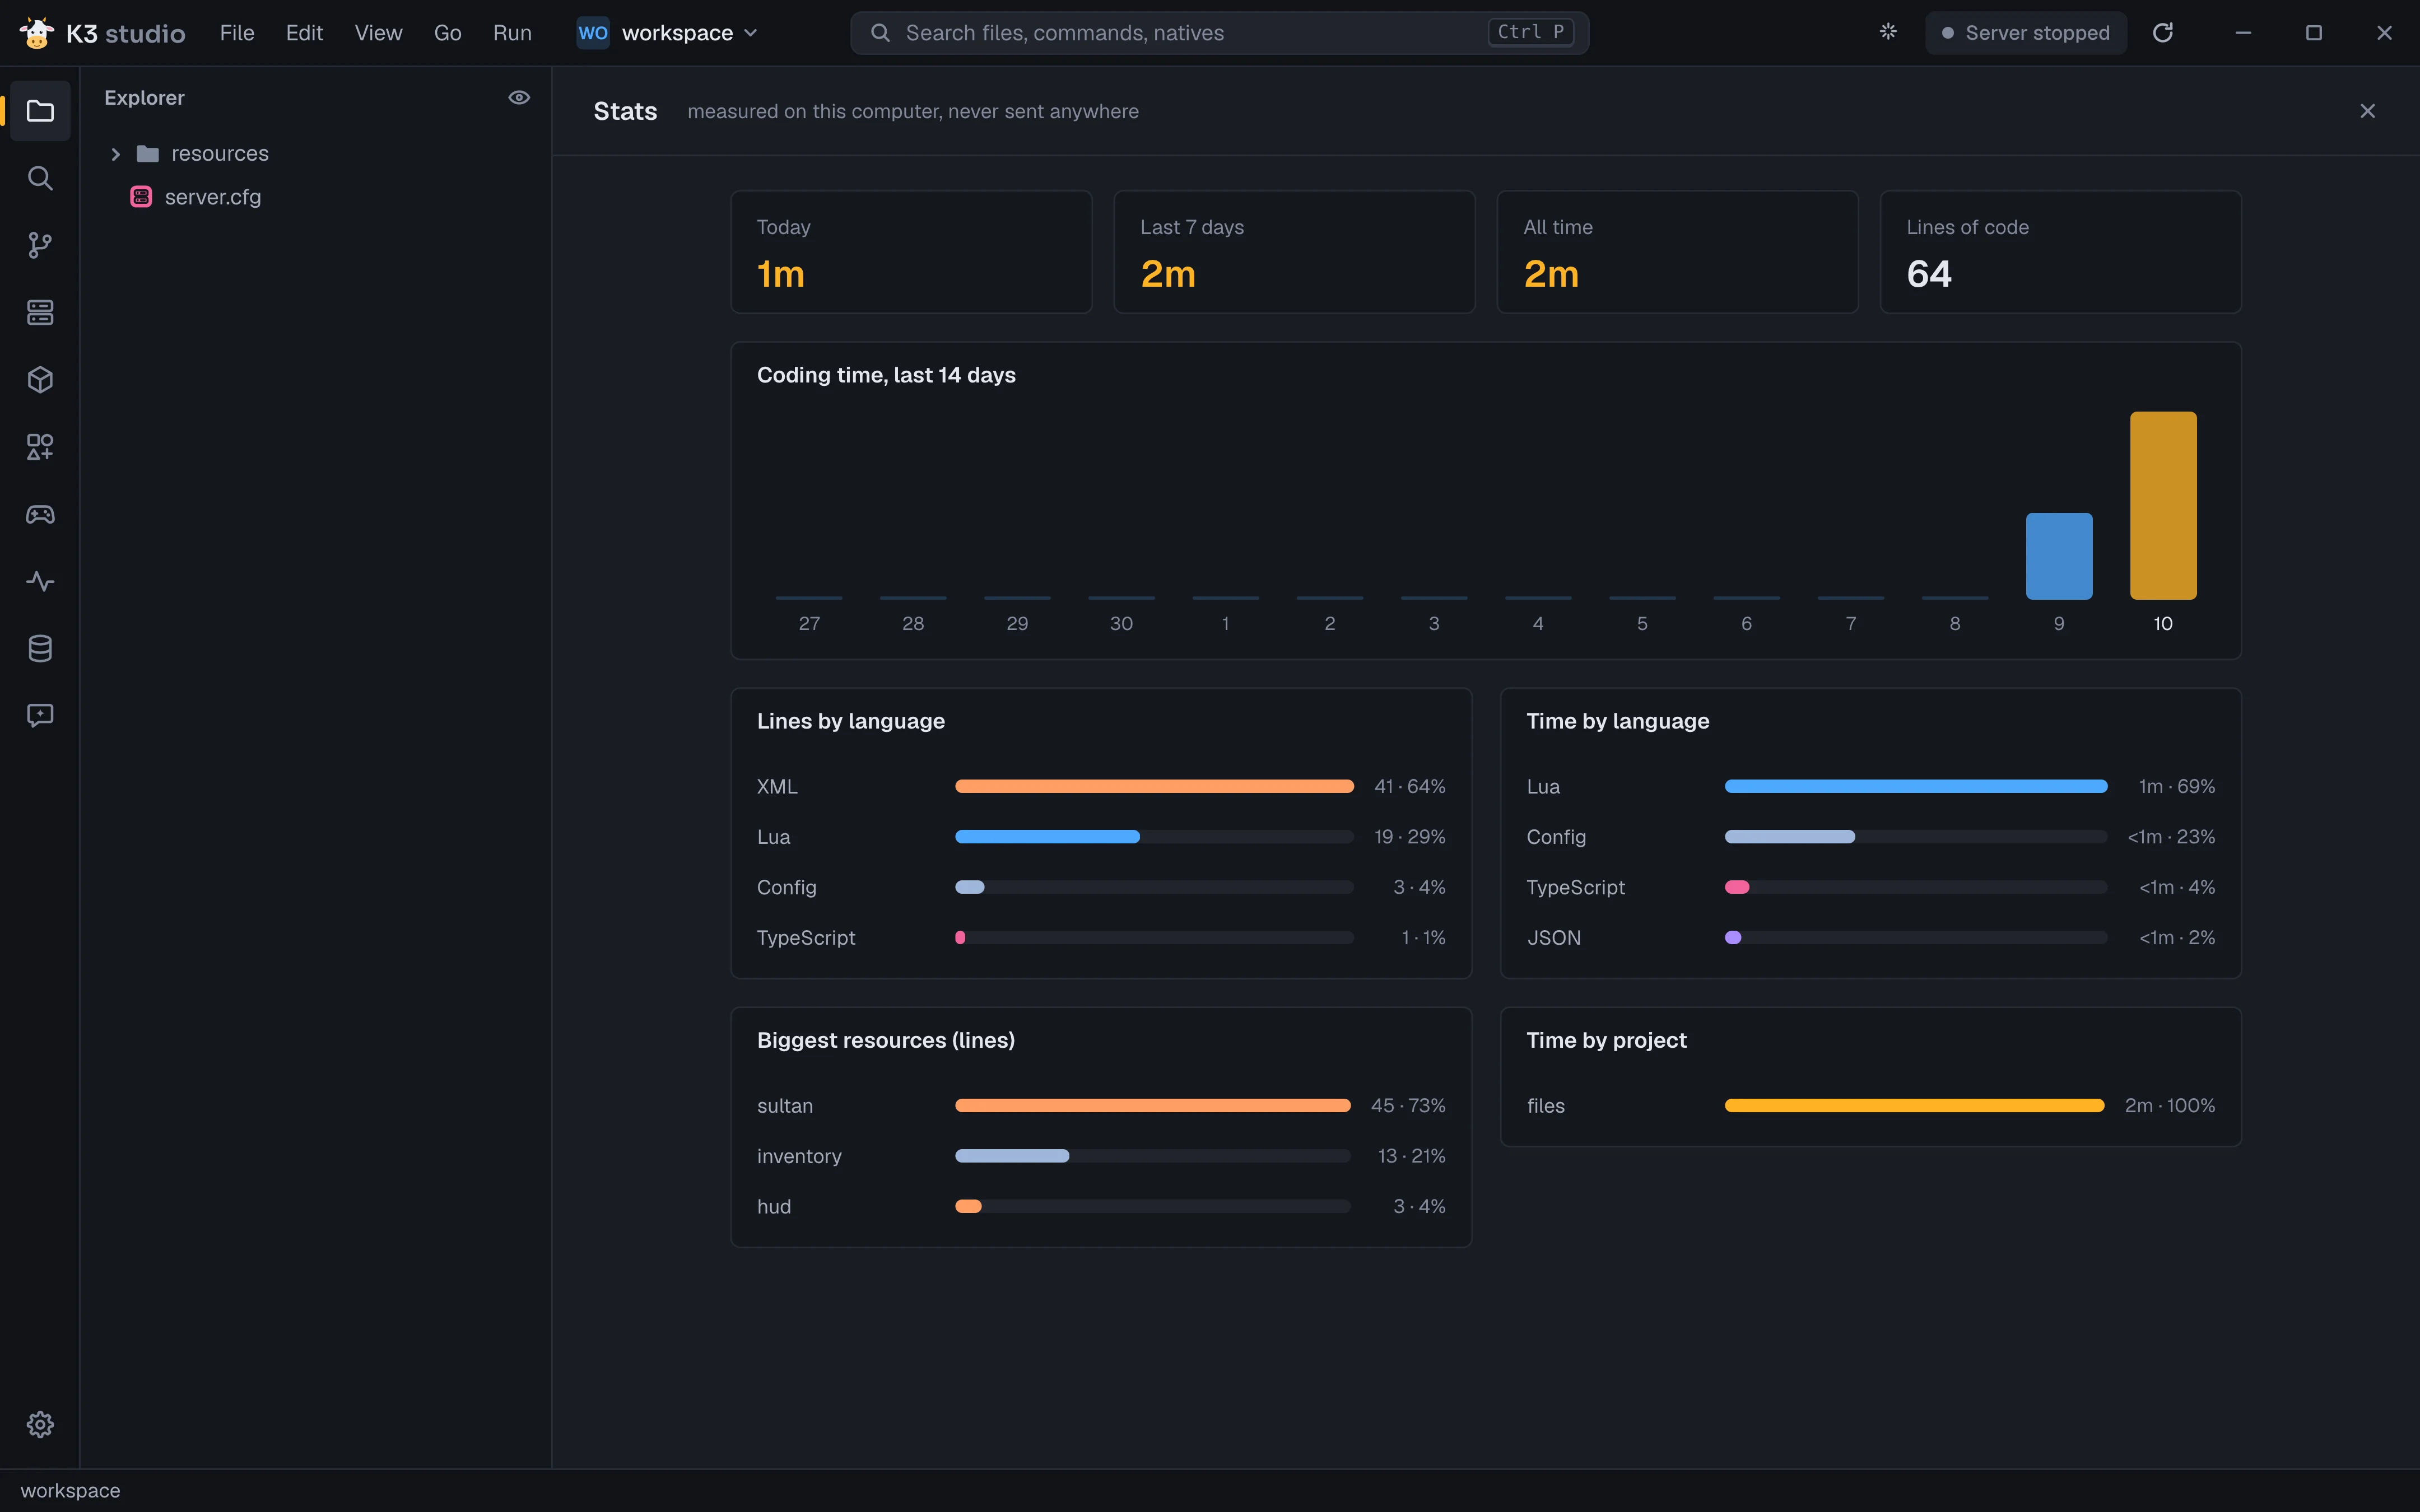The width and height of the screenshot is (2420, 1512).
Task: Open the View menu
Action: point(378,33)
